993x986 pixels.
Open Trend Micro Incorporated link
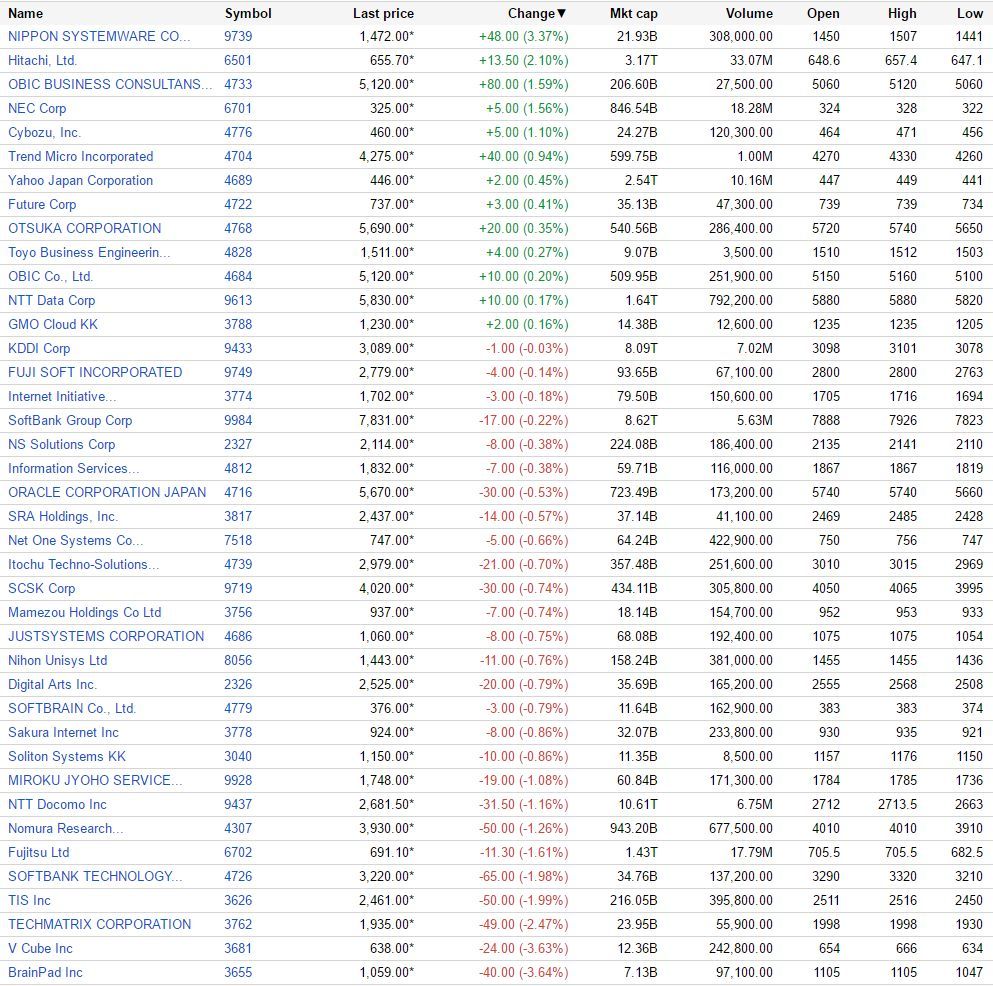pyautogui.click(x=80, y=156)
